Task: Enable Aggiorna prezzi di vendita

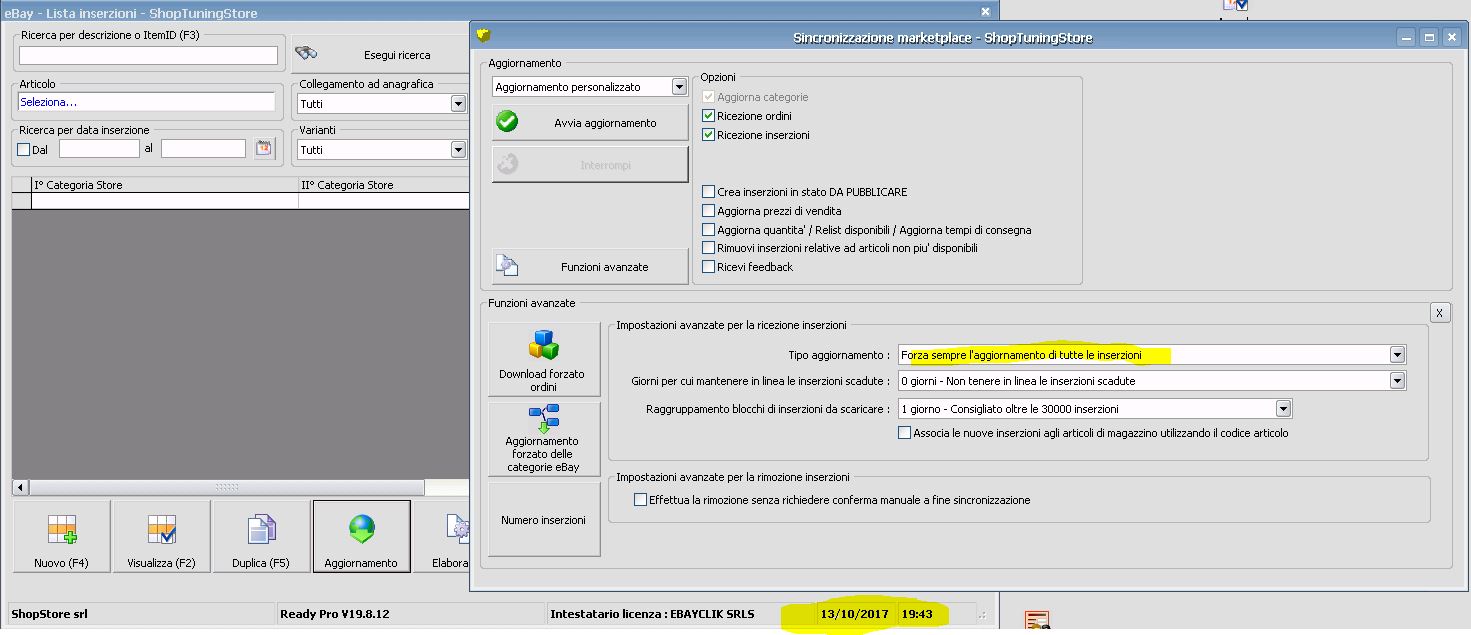Action: (709, 211)
